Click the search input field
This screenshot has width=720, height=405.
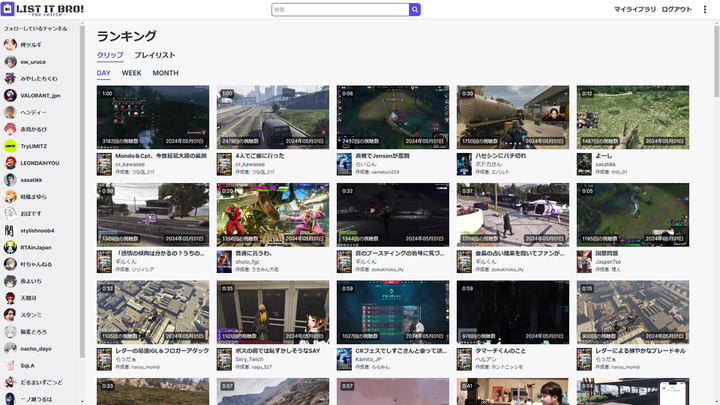tap(340, 10)
